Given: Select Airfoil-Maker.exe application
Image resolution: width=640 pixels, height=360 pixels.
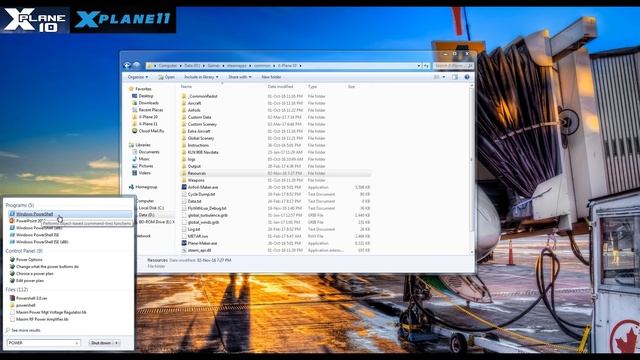Looking at the screenshot, I should (200, 187).
